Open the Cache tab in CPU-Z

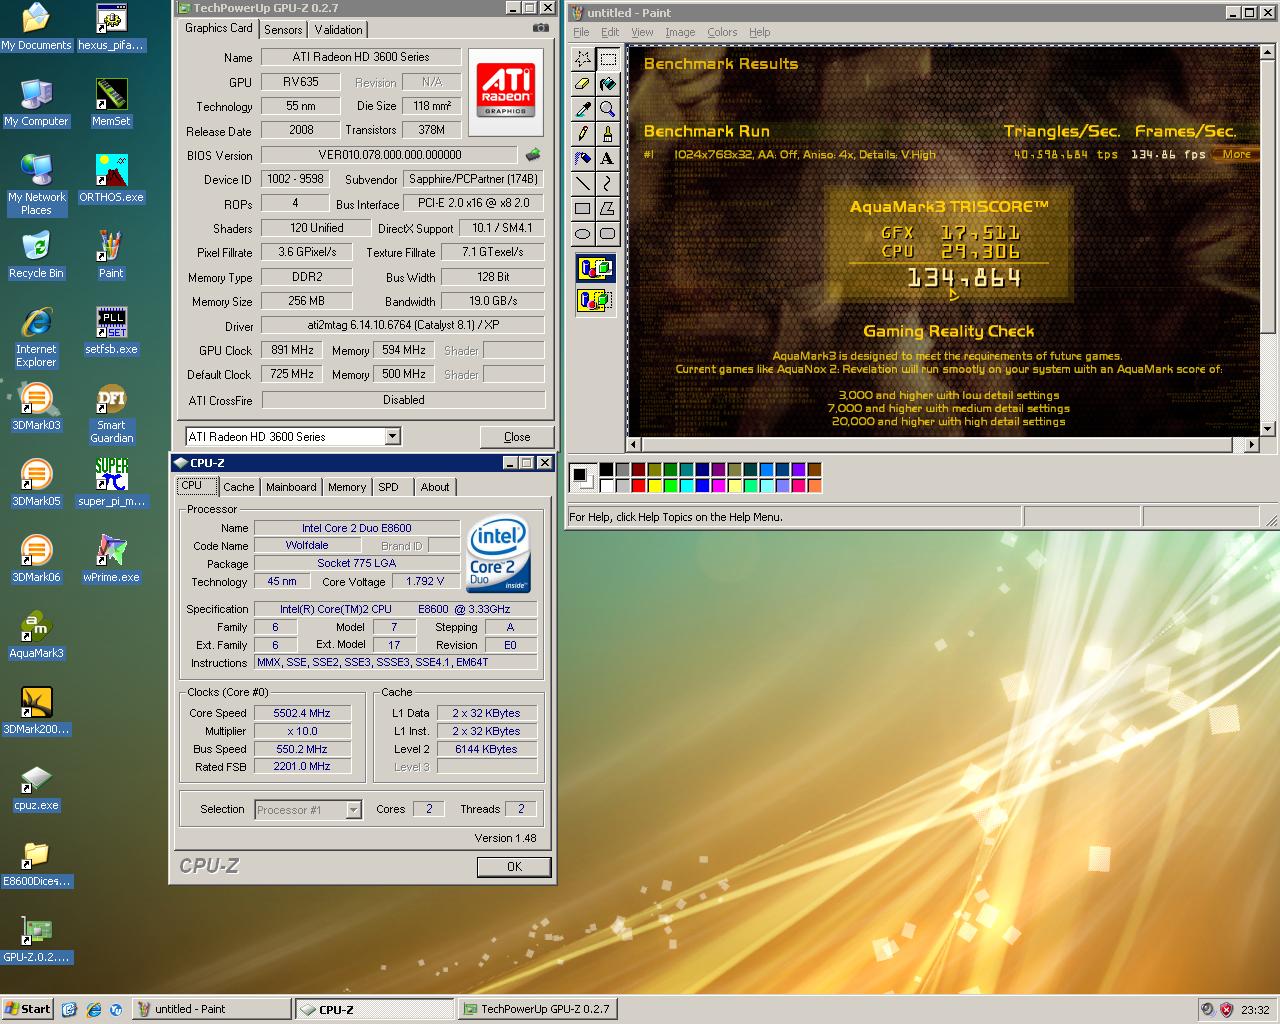(238, 487)
